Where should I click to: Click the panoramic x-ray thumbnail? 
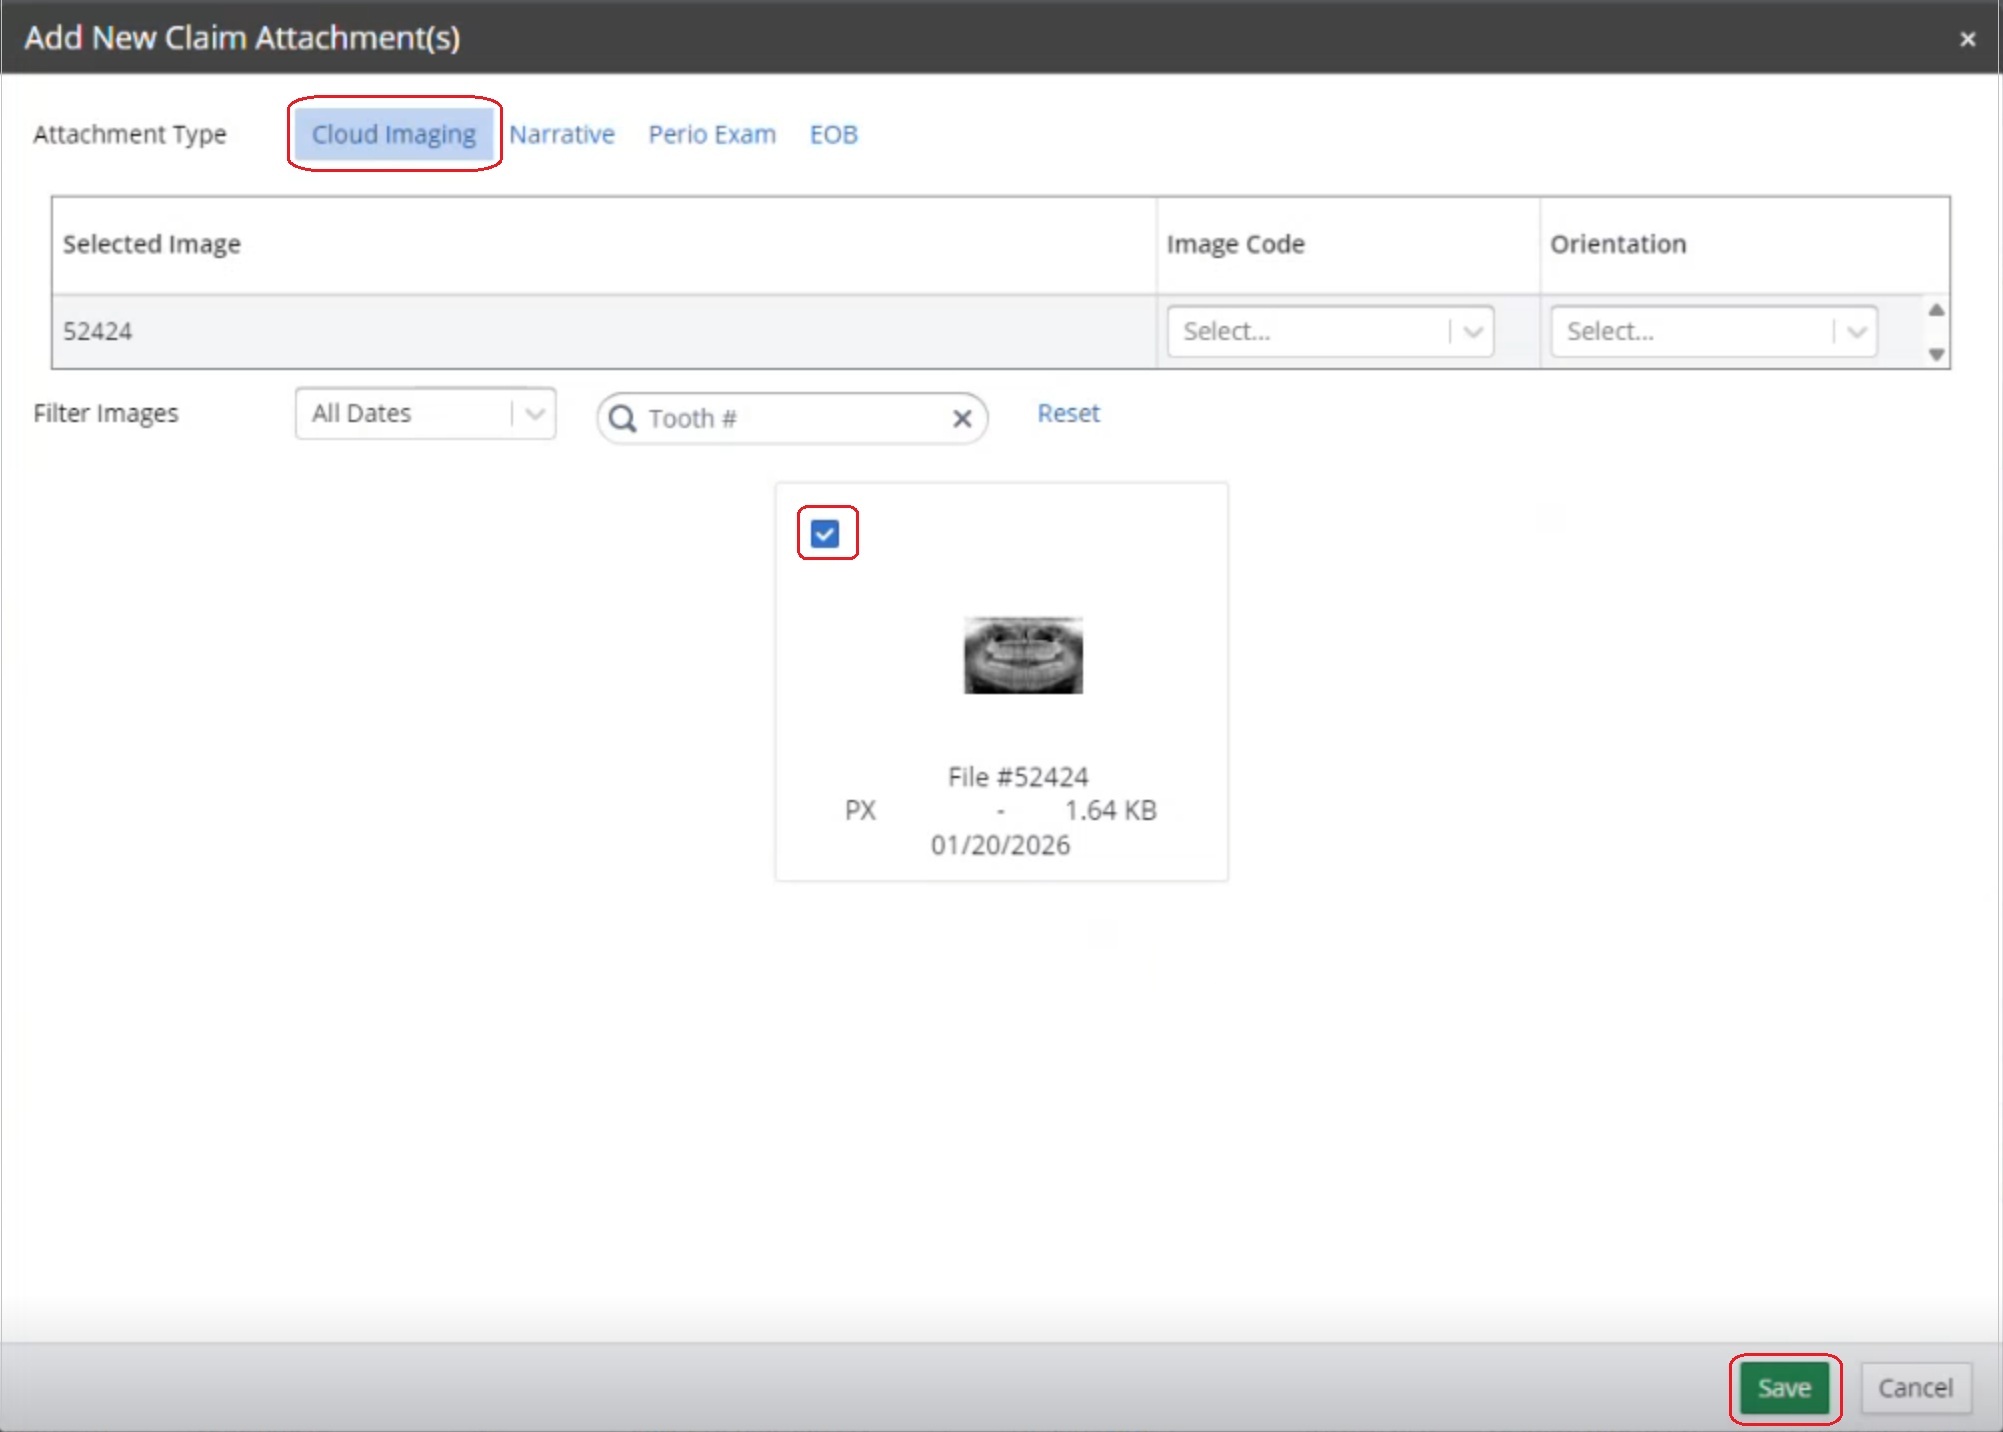pyautogui.click(x=1022, y=655)
